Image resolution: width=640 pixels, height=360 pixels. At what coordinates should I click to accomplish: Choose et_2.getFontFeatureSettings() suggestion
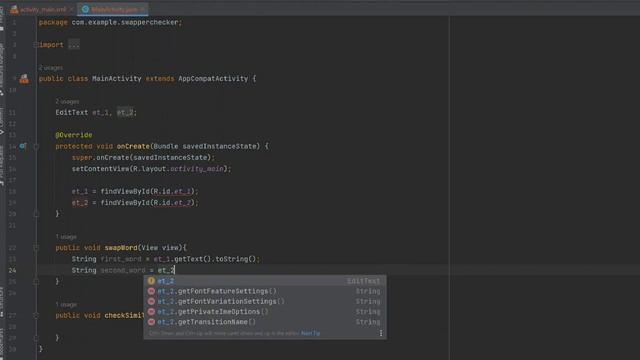click(264, 291)
